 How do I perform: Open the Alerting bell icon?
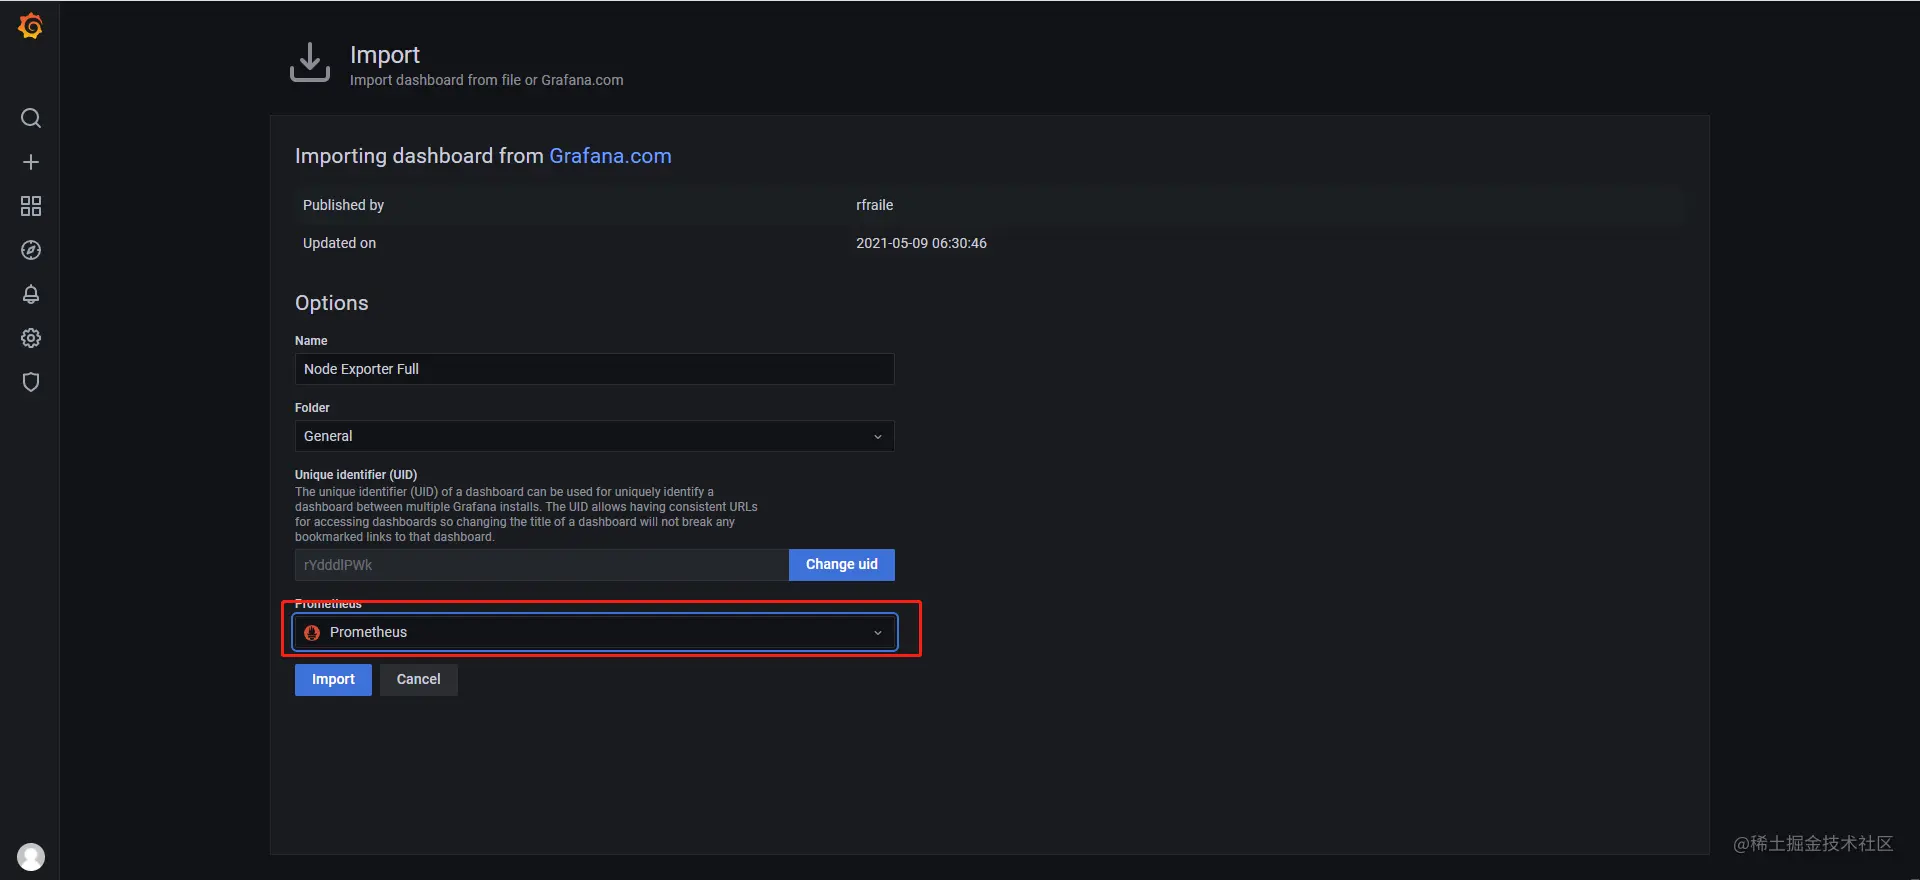click(x=31, y=294)
